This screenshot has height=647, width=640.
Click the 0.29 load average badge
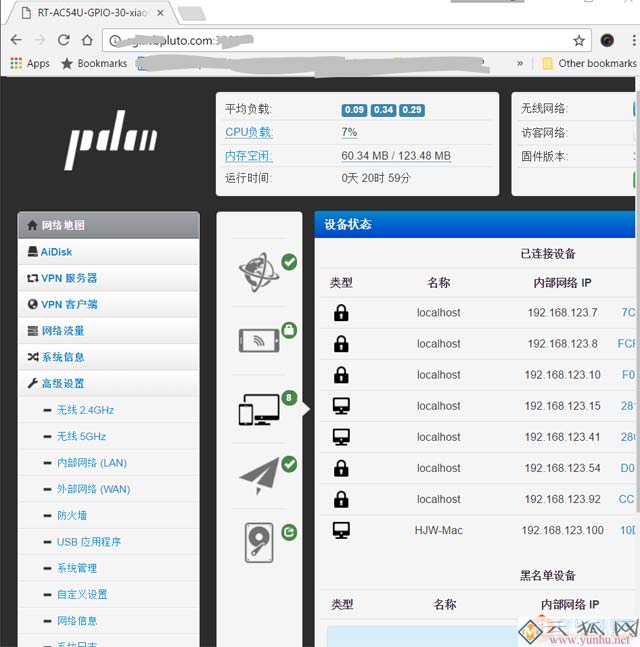[x=412, y=110]
